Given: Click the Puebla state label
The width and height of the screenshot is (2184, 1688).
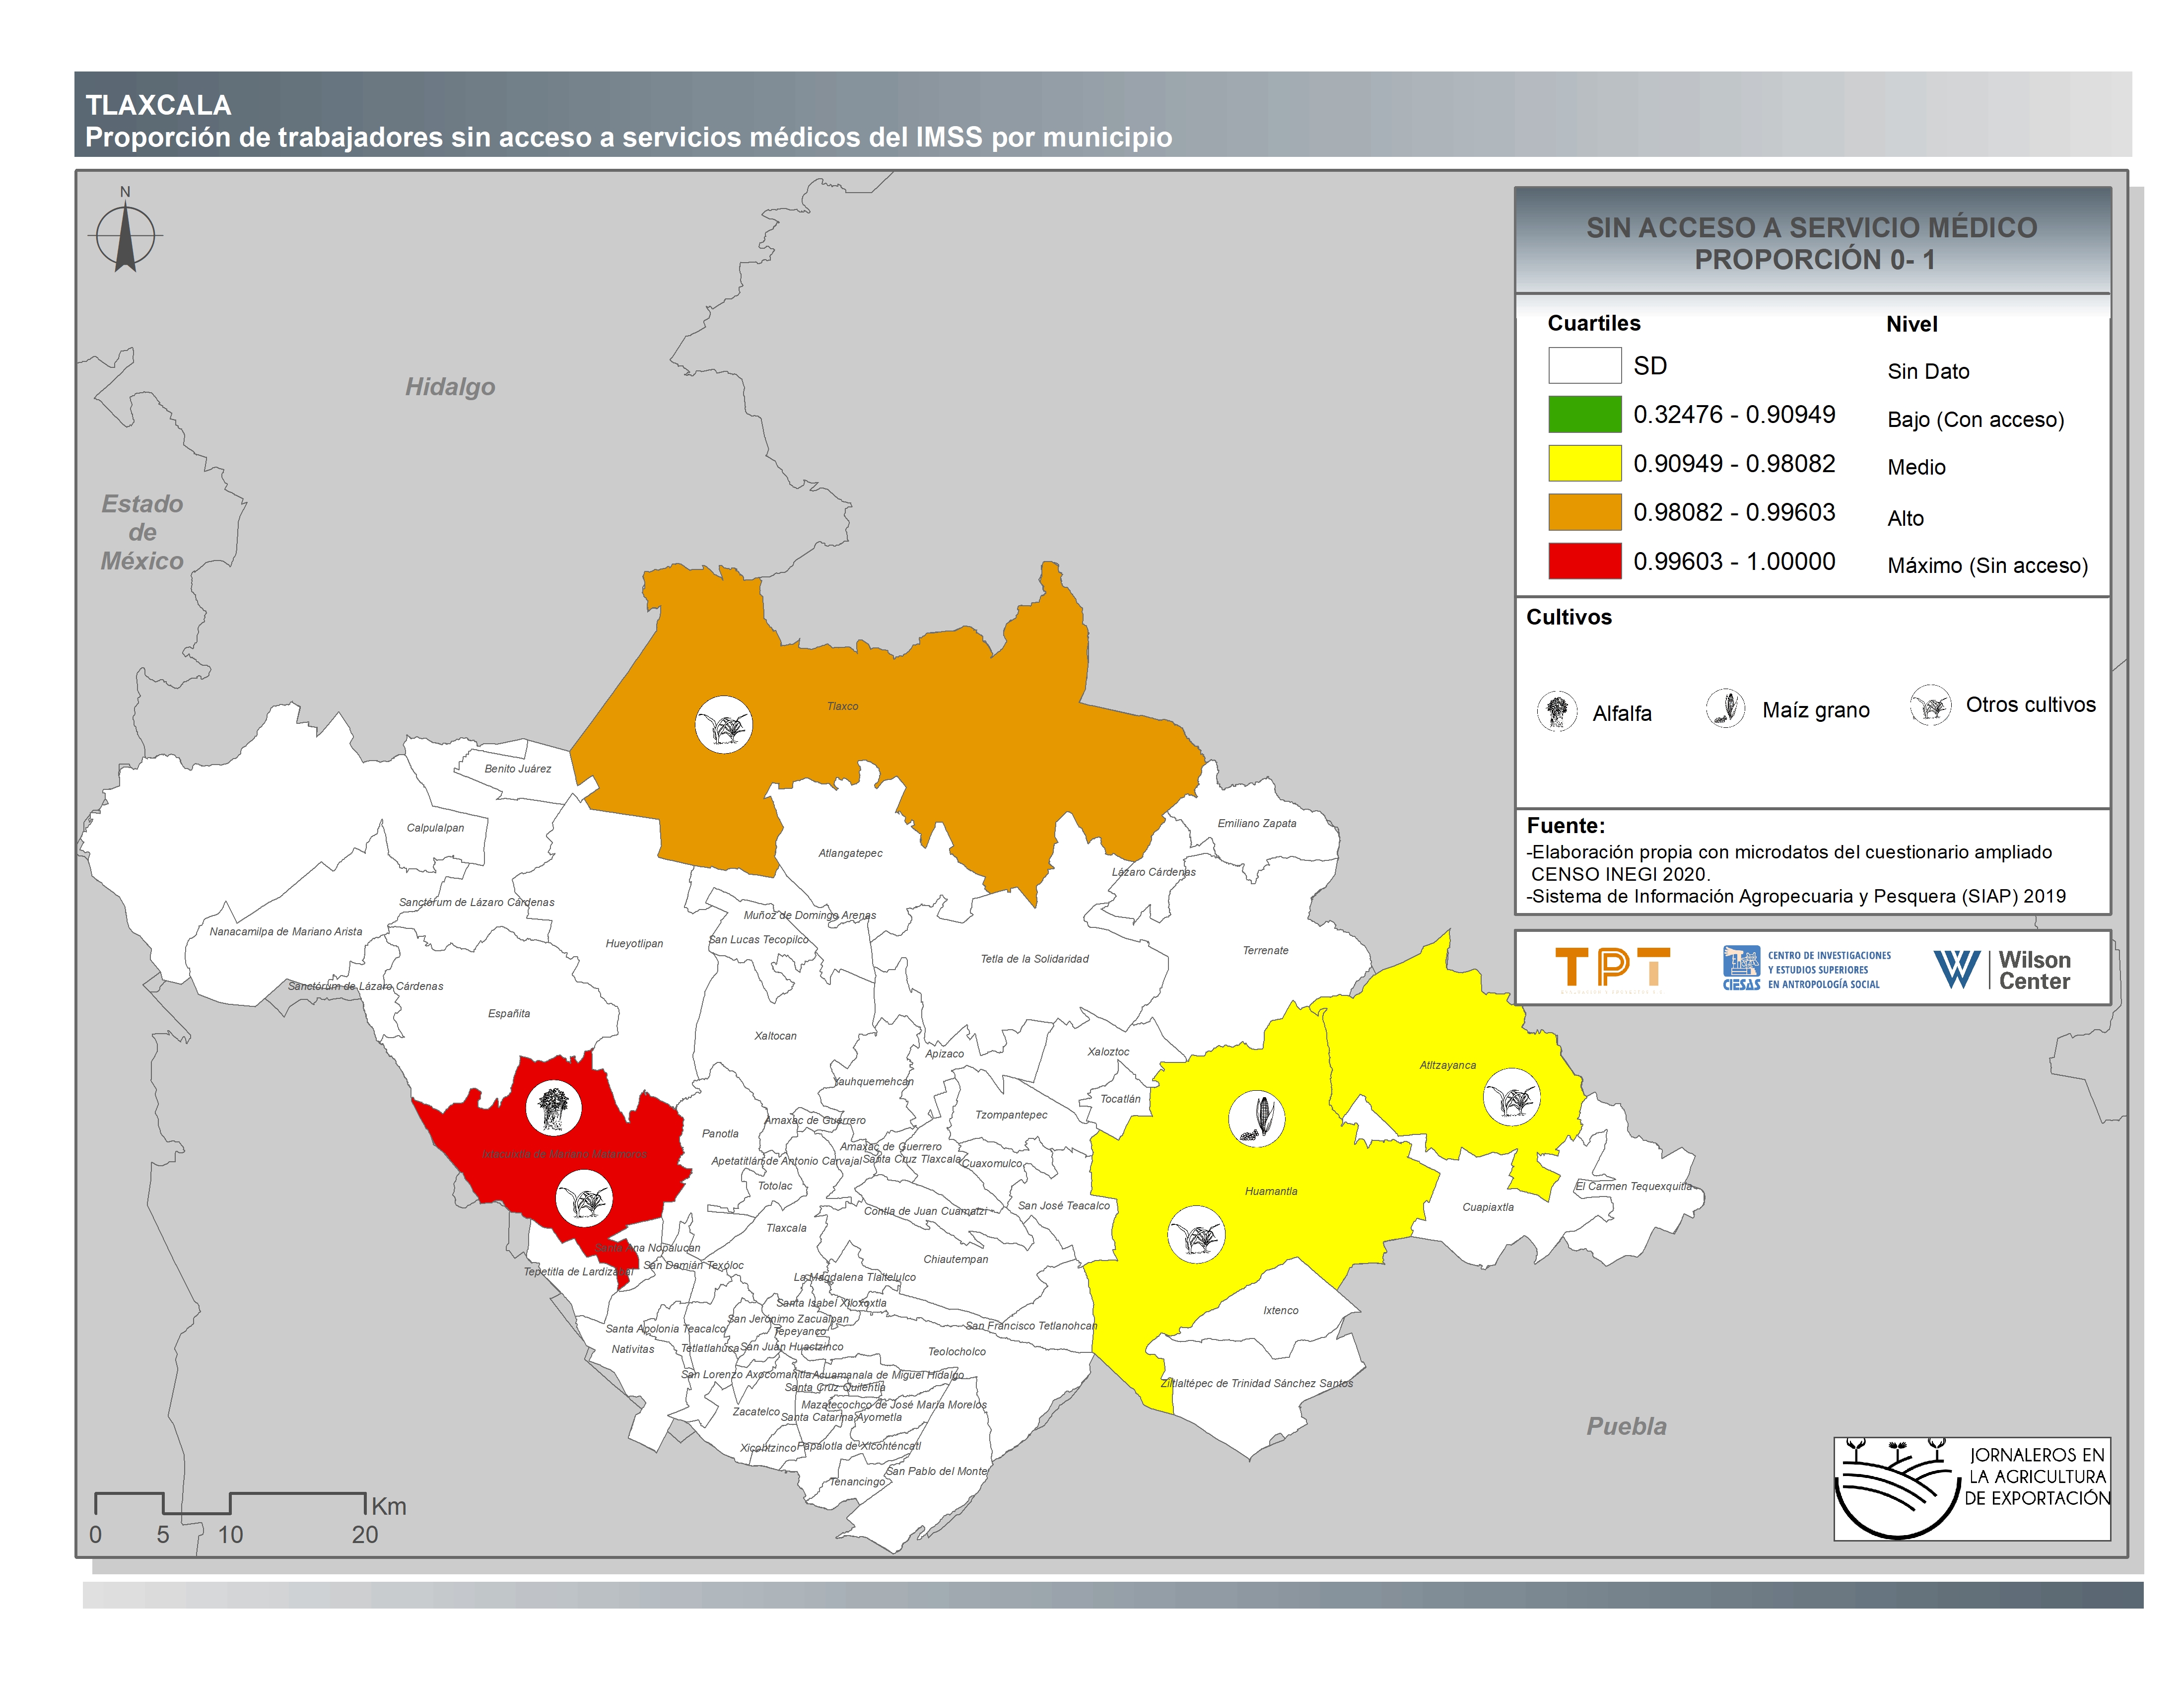Looking at the screenshot, I should [x=1626, y=1426].
